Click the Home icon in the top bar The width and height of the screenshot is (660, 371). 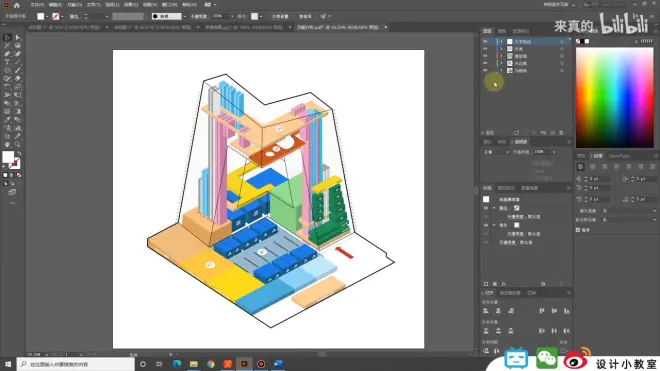(17, 5)
